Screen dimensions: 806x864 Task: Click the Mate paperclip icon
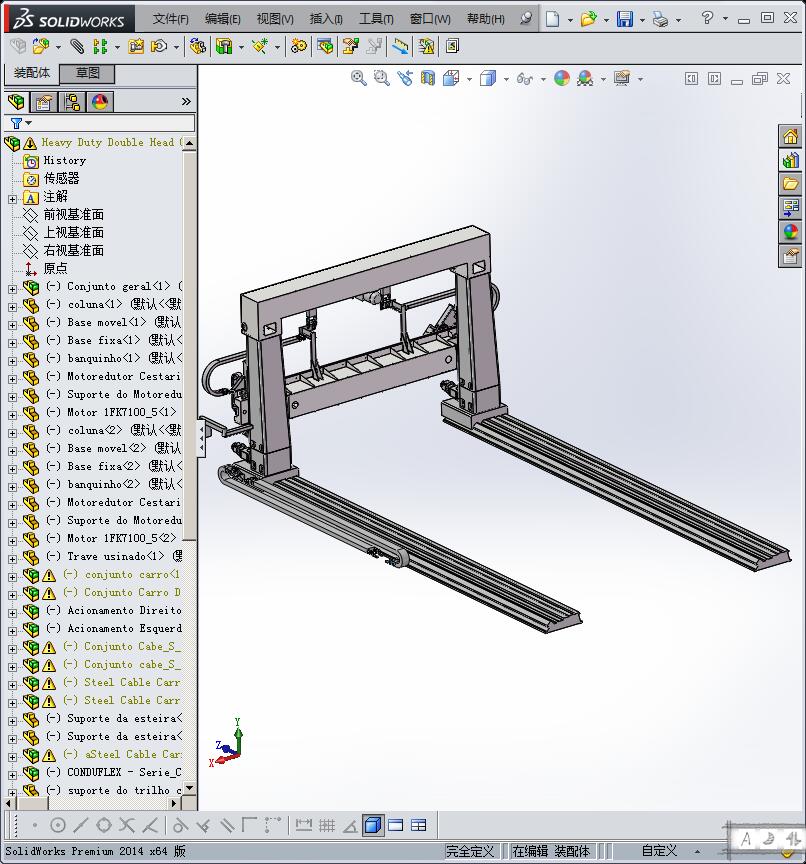coord(77,46)
